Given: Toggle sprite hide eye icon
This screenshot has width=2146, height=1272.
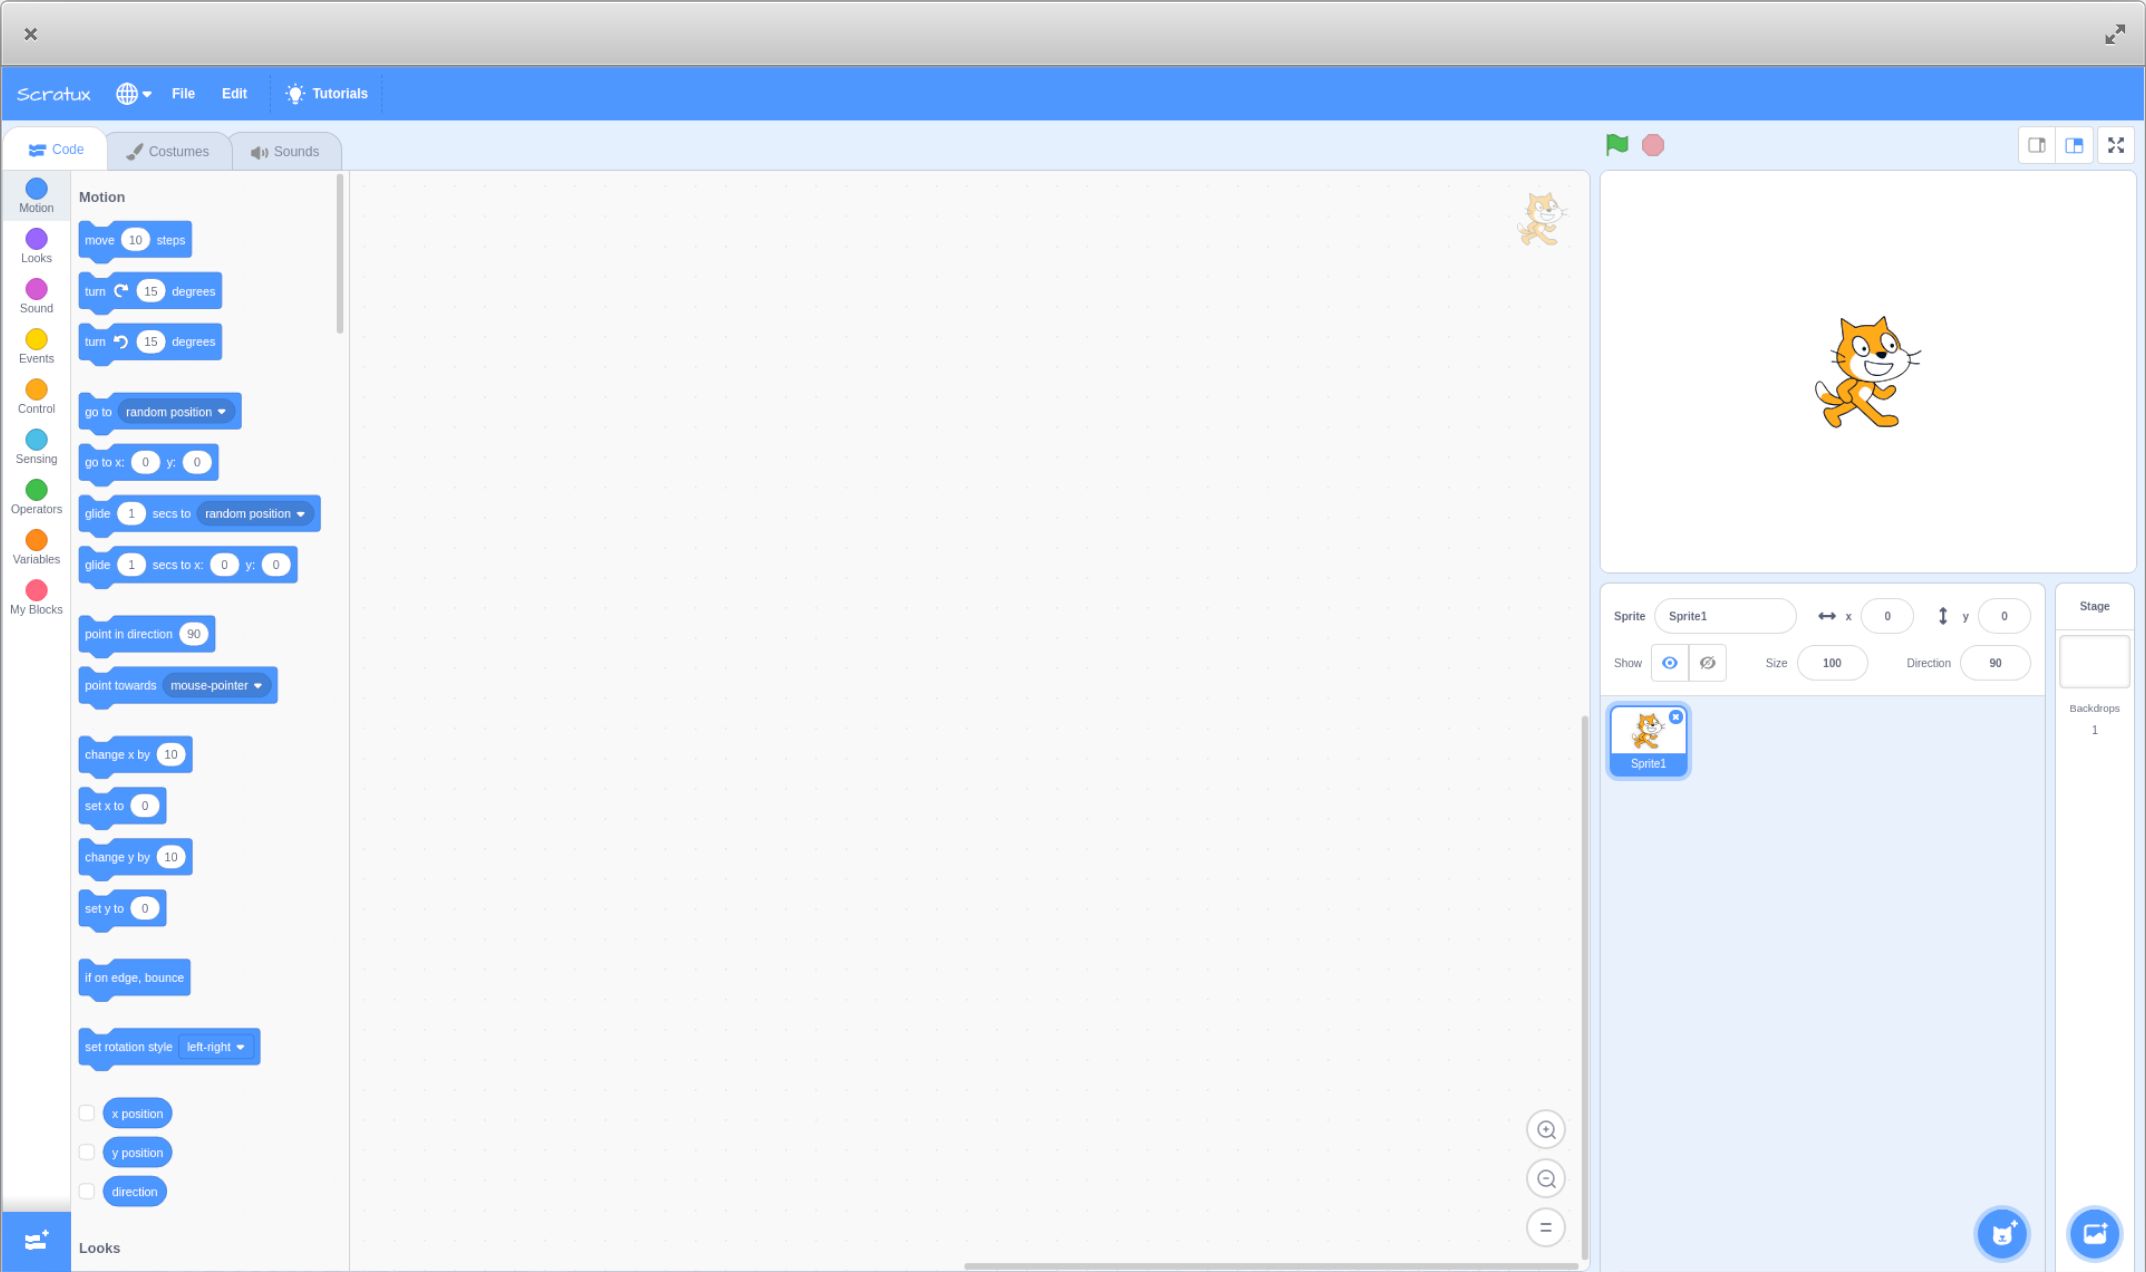Looking at the screenshot, I should click(1707, 662).
